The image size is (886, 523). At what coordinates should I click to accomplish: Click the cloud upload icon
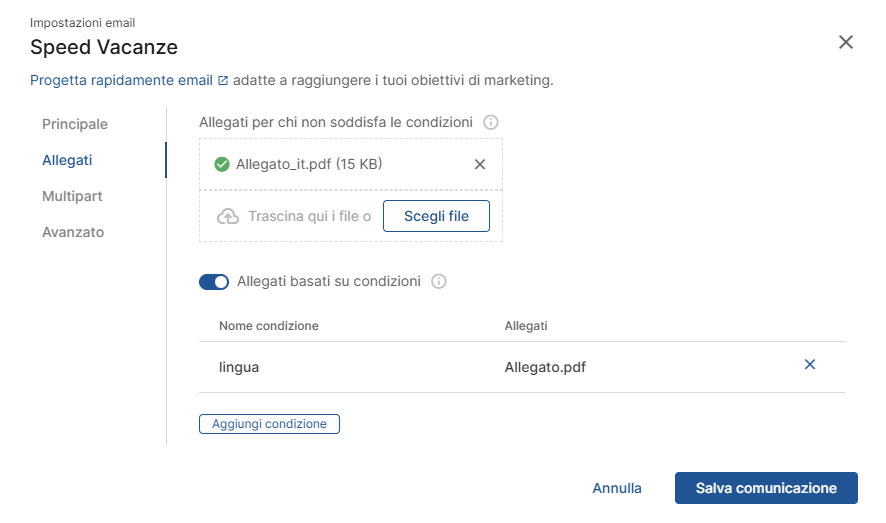tap(228, 216)
